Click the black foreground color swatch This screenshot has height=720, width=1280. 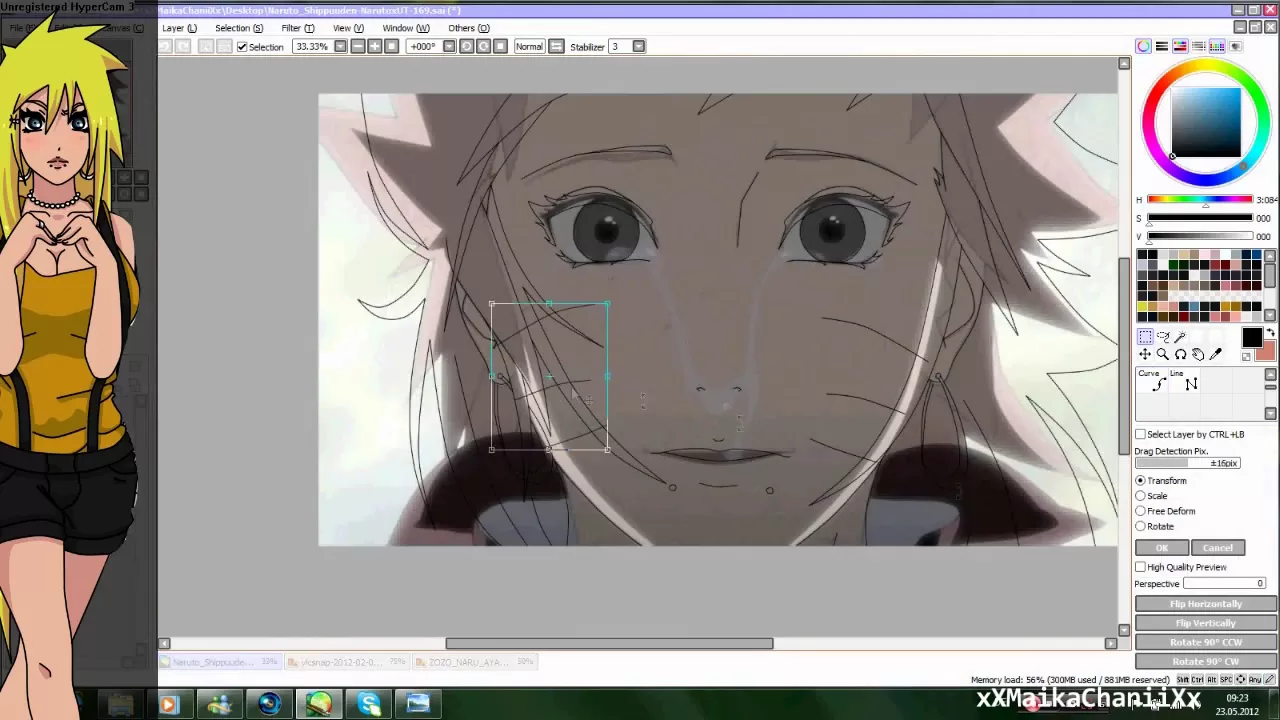(1252, 337)
